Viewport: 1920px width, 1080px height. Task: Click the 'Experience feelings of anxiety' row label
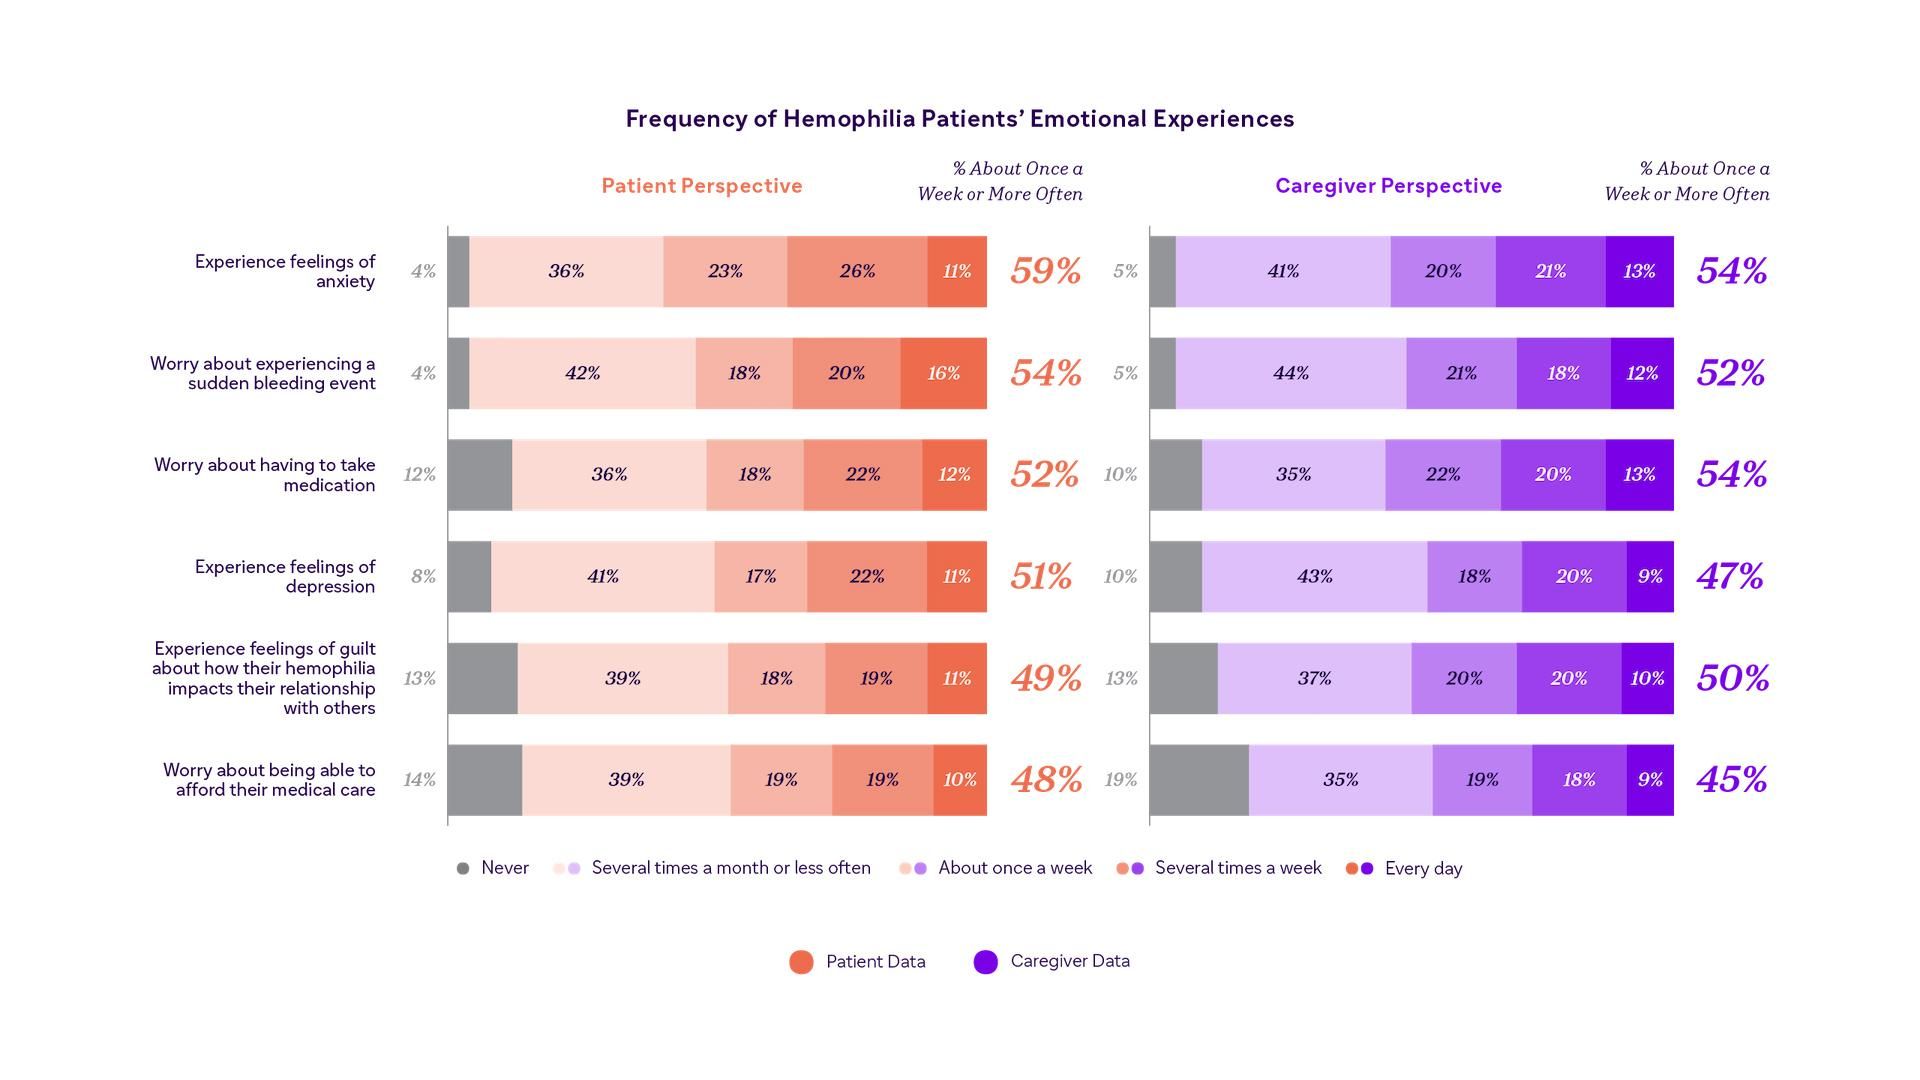(285, 271)
